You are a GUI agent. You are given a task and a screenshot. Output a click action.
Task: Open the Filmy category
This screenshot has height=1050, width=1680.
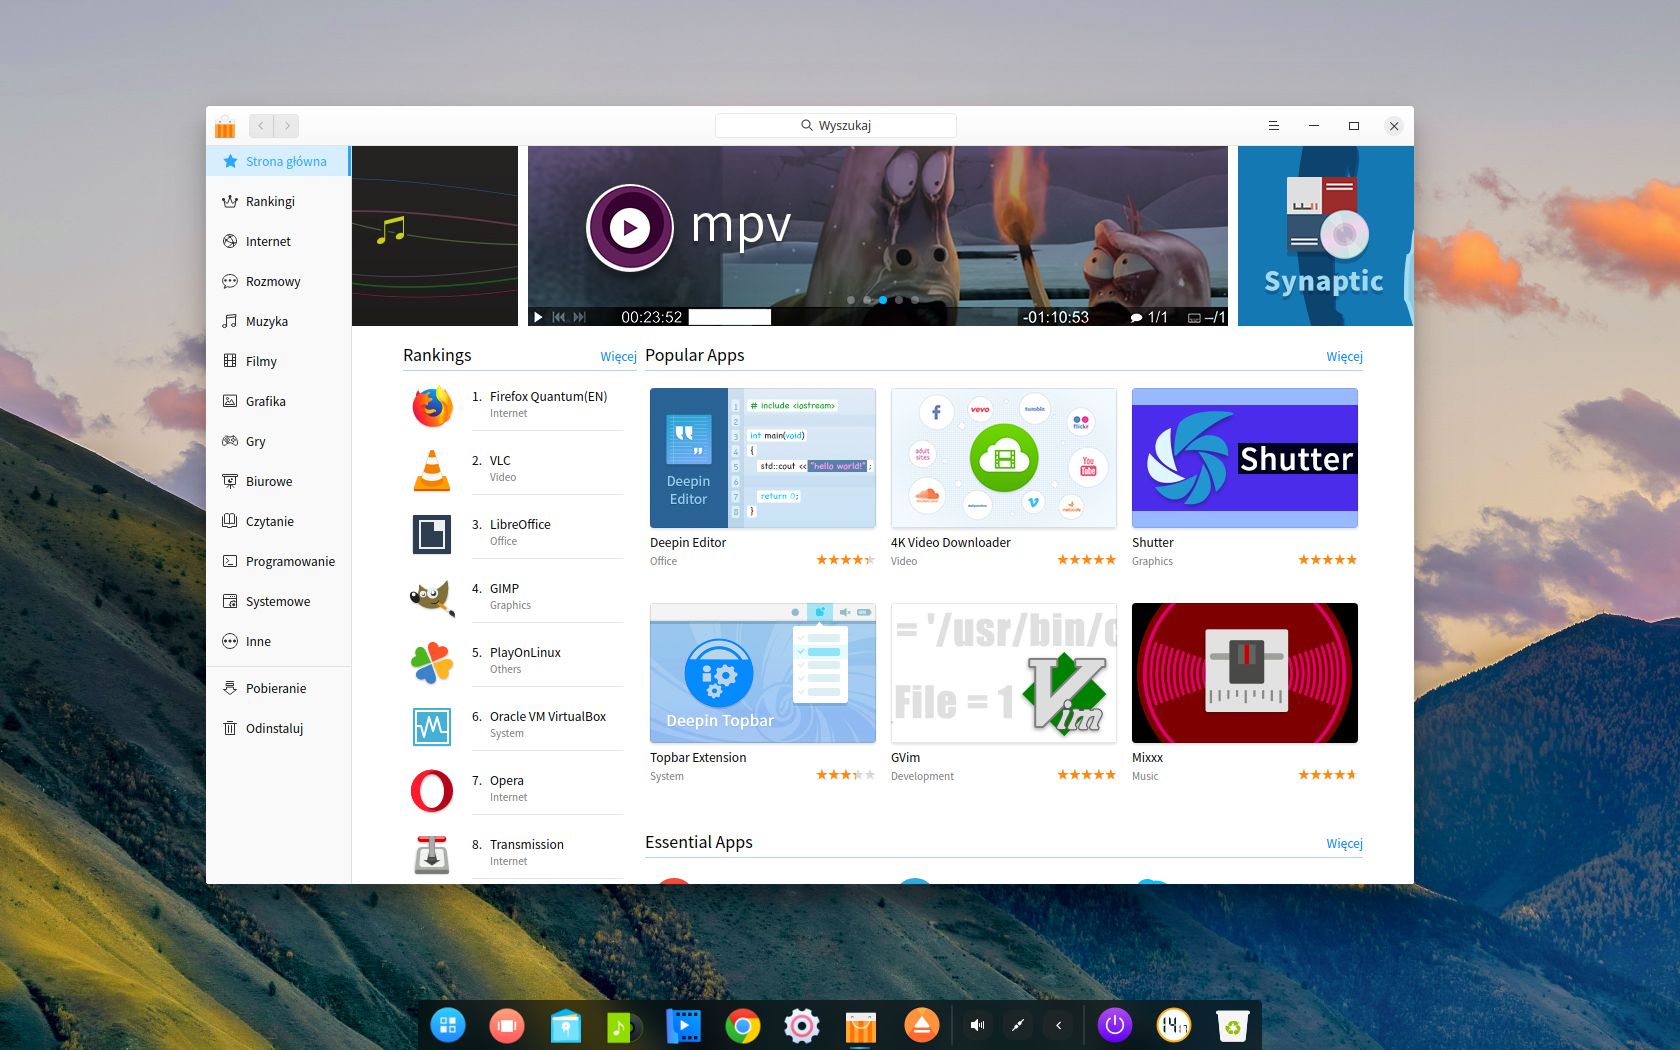(x=278, y=361)
